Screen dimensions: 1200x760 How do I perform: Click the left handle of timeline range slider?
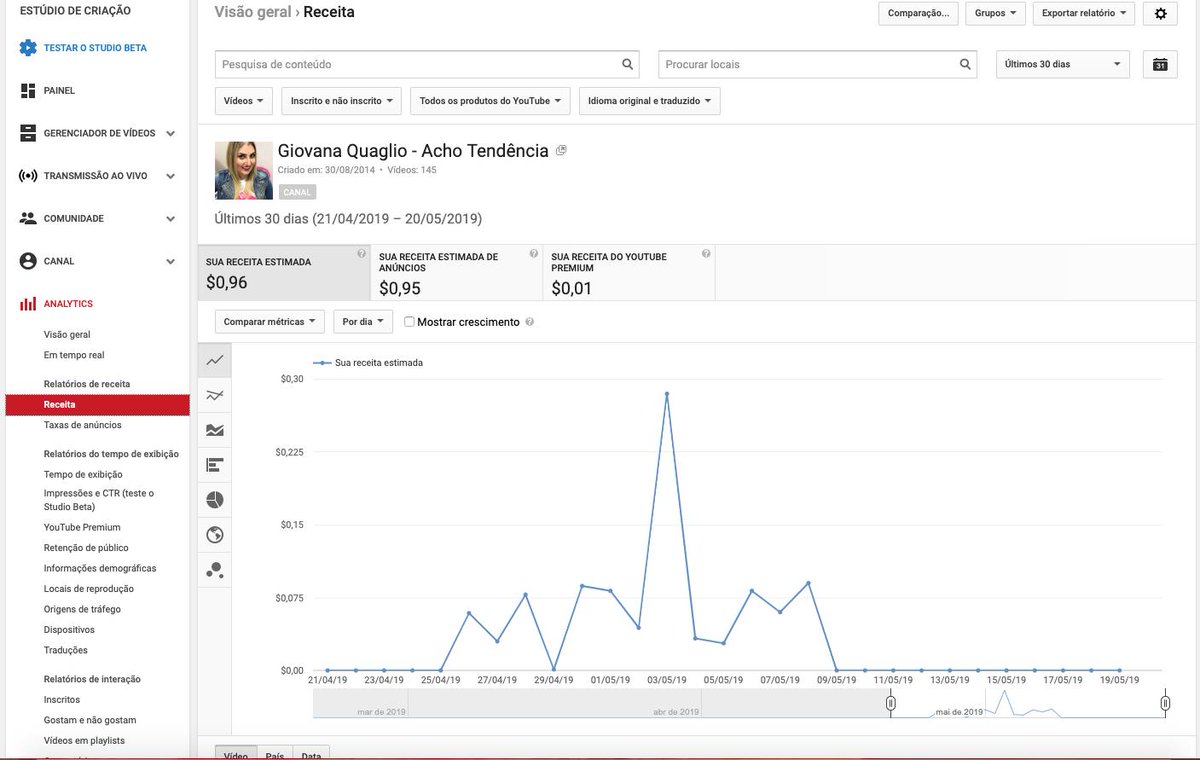coord(890,704)
